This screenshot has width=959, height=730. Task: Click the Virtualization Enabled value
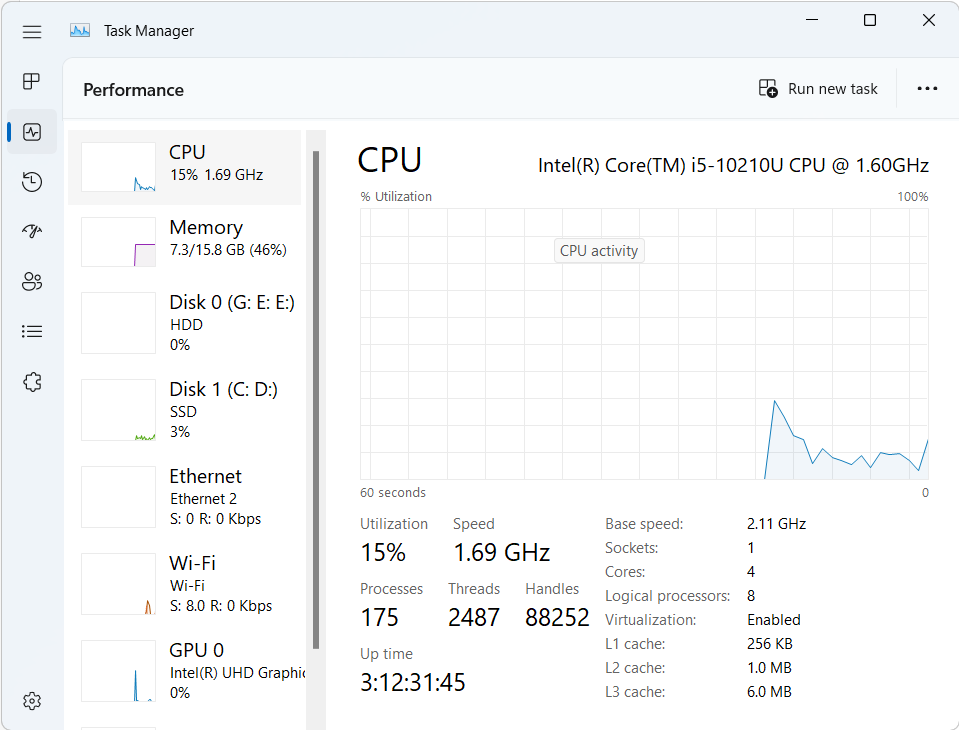(774, 620)
